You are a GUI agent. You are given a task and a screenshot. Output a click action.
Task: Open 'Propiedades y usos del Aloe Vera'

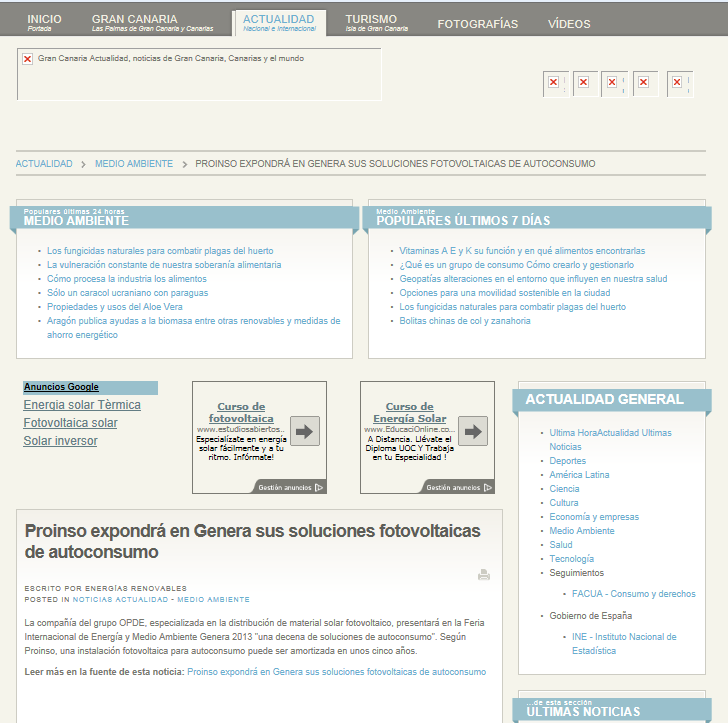[x=115, y=306]
